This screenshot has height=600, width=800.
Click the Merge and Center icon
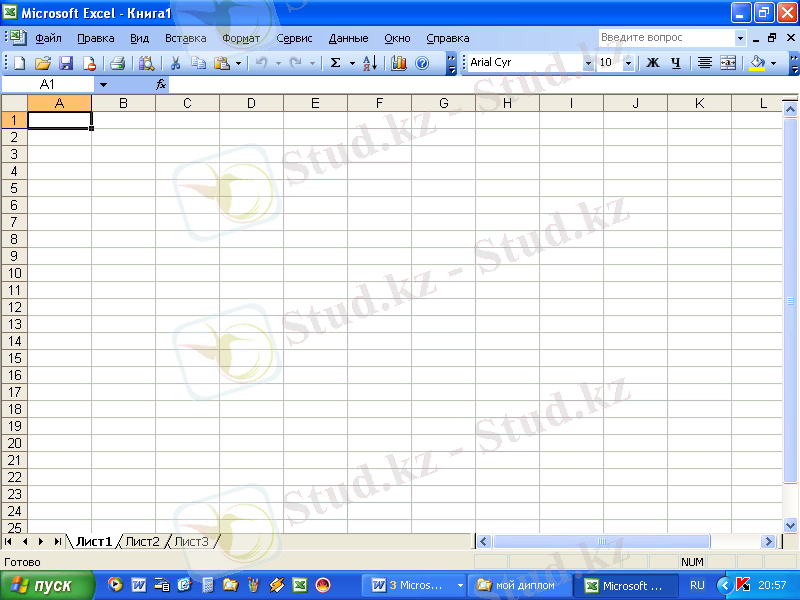point(728,63)
